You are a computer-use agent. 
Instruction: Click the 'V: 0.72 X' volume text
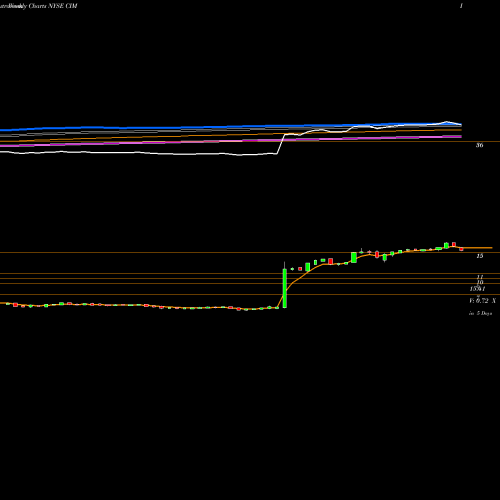482,301
